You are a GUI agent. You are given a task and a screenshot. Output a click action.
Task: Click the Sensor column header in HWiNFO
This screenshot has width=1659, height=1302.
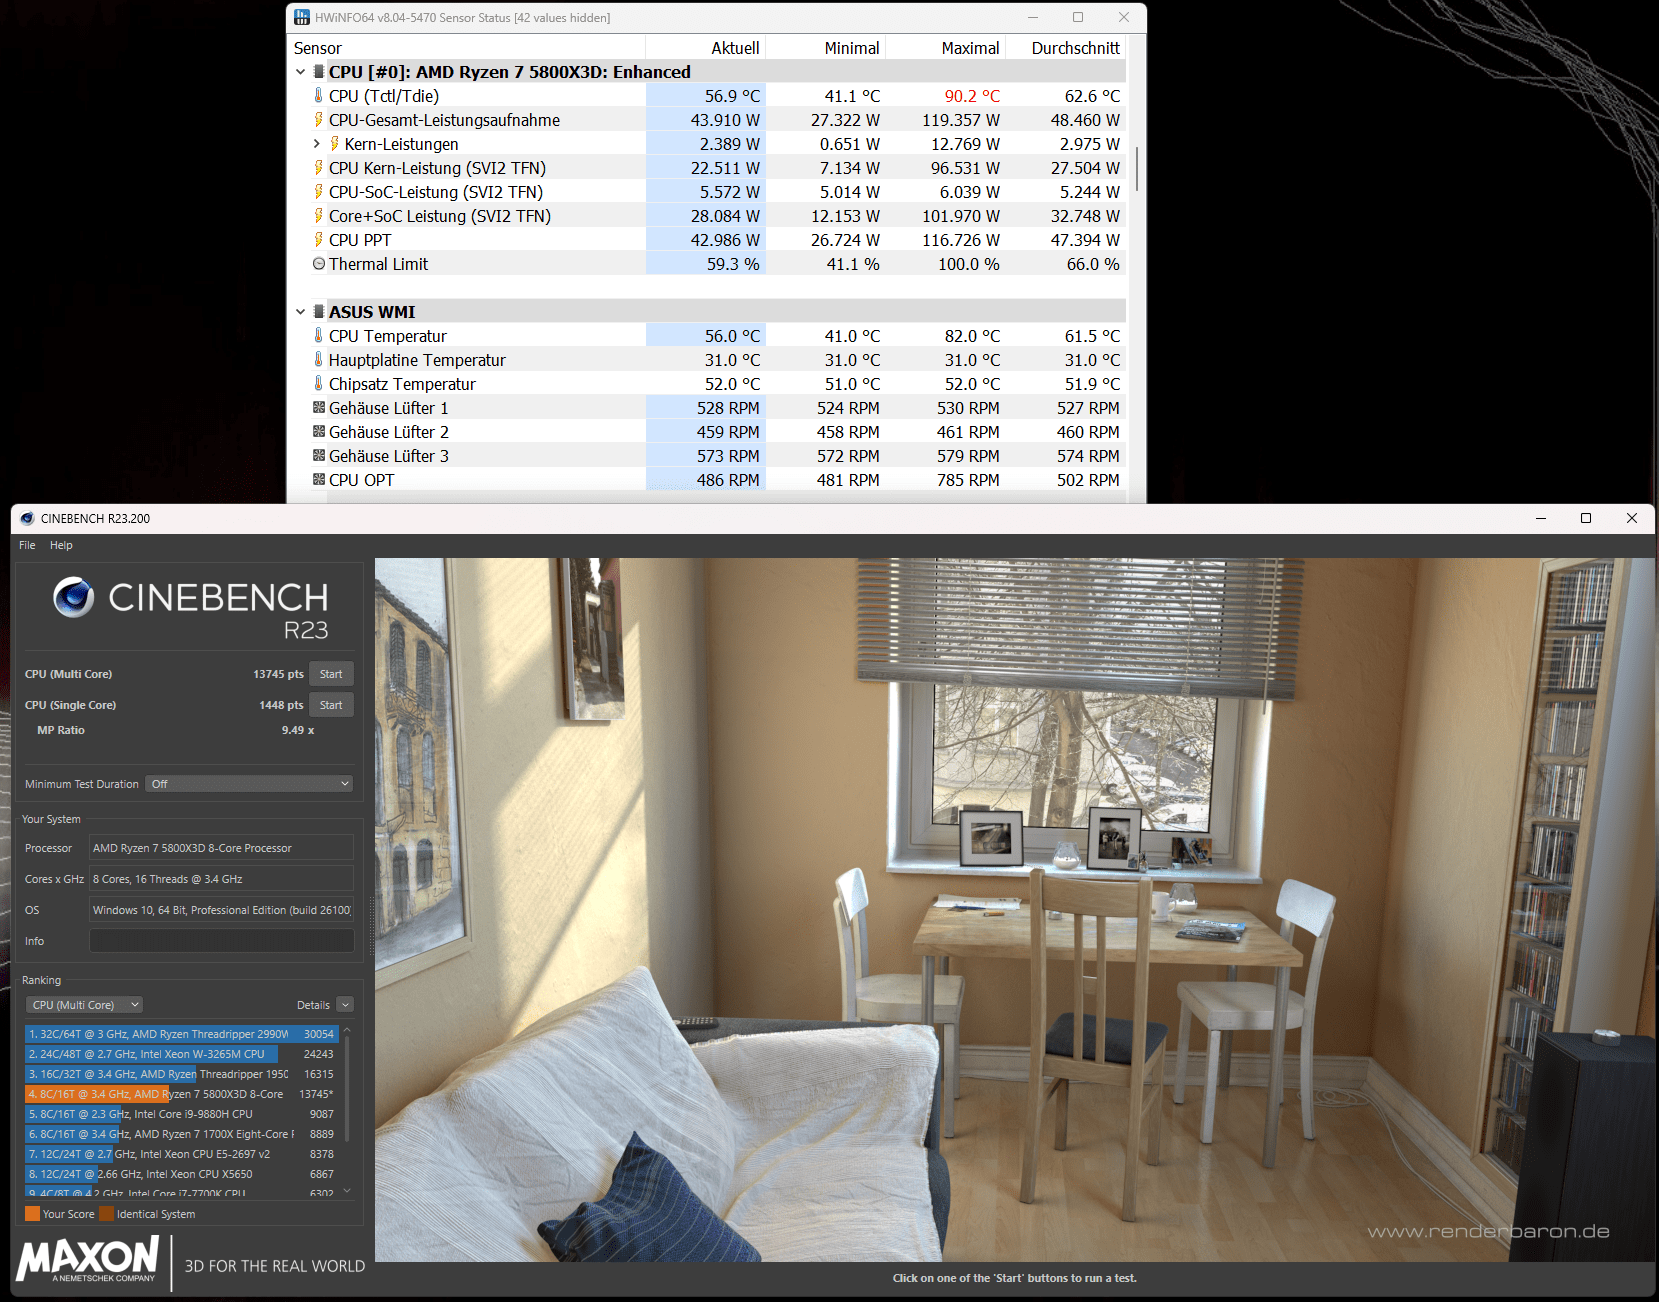tap(466, 48)
